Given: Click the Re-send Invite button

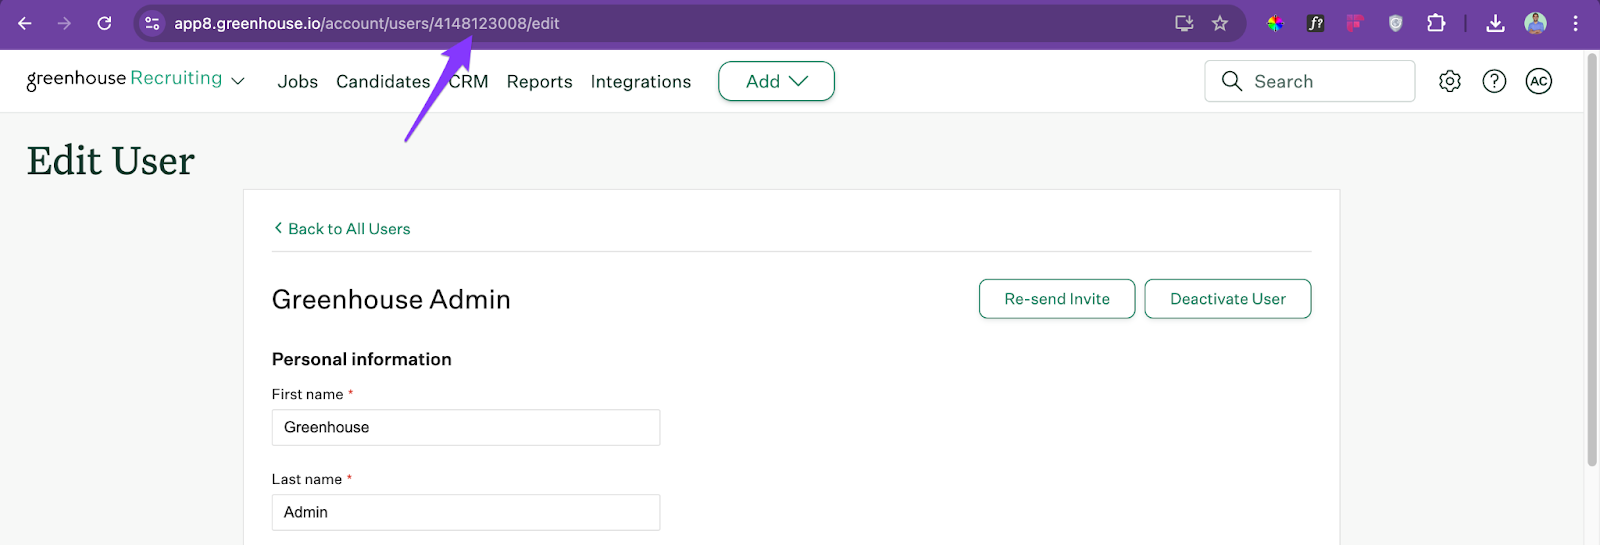Looking at the screenshot, I should coord(1056,299).
